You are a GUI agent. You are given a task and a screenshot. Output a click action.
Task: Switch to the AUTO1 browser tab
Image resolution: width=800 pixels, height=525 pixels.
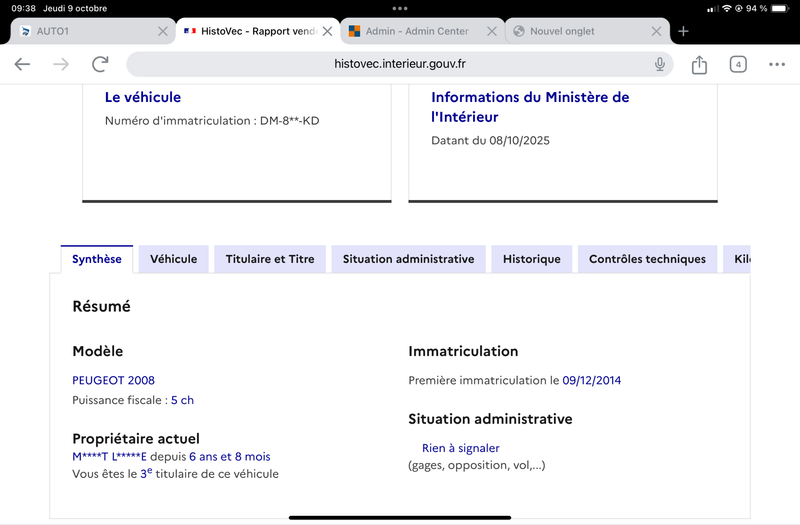point(80,31)
